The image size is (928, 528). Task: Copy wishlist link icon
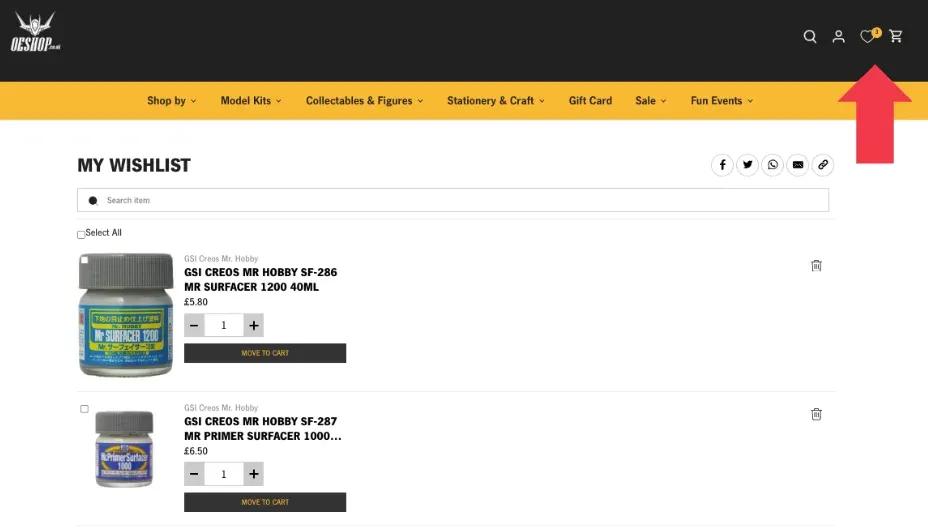(x=823, y=165)
